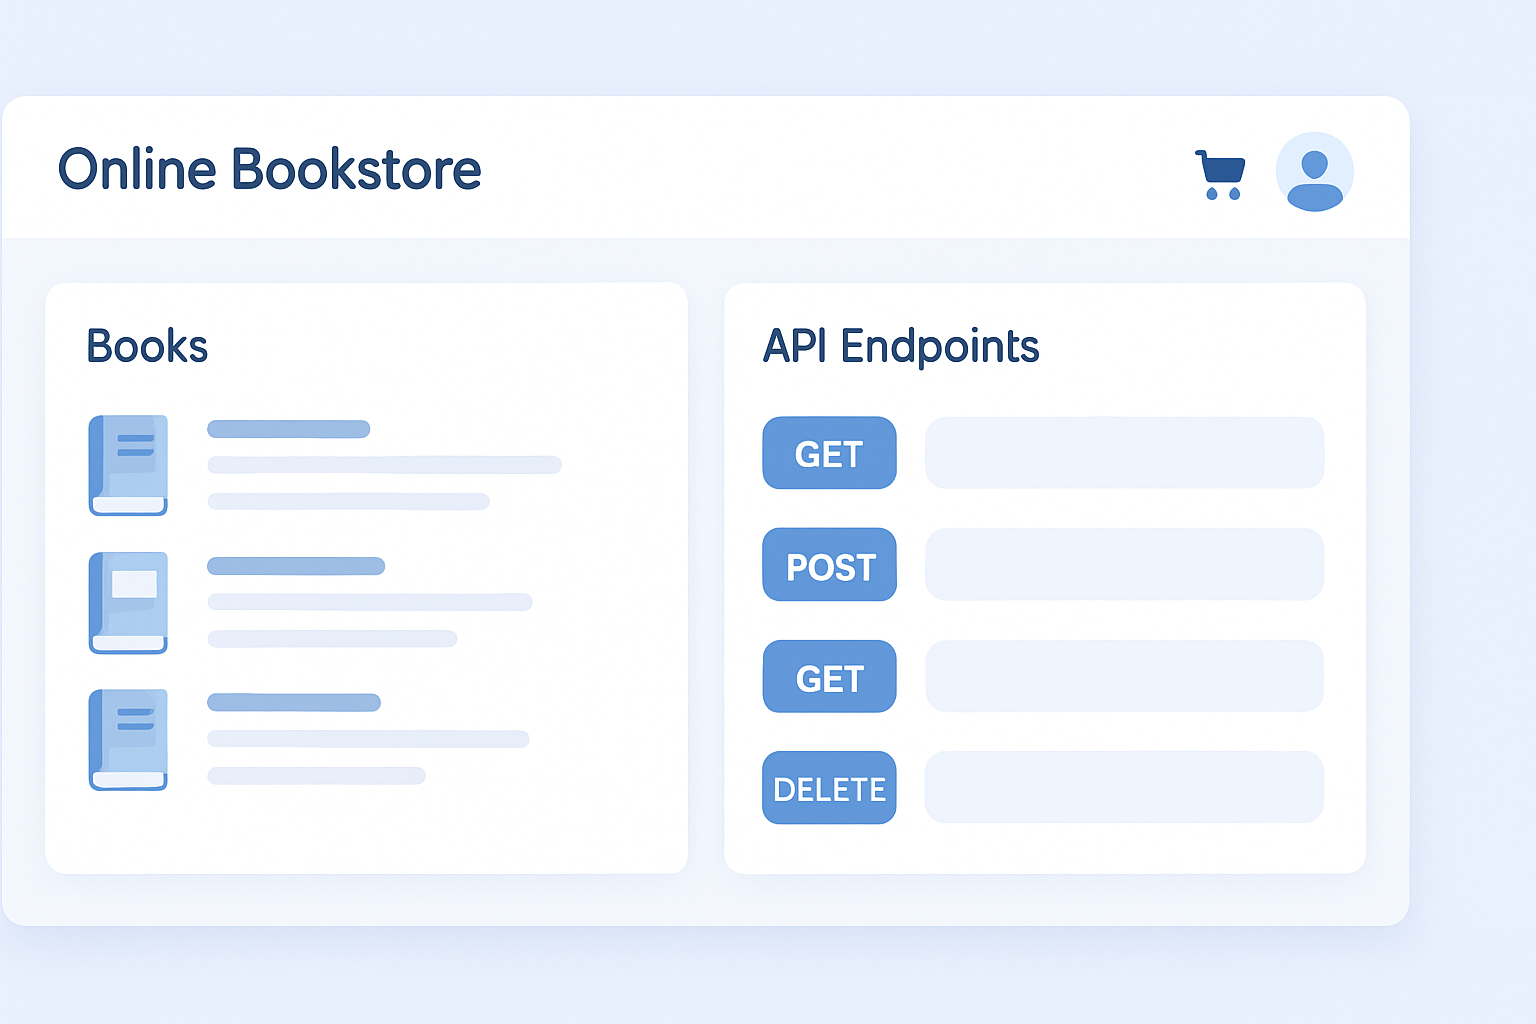Click the POST endpoint field
The image size is (1536, 1024).
coord(1124,565)
